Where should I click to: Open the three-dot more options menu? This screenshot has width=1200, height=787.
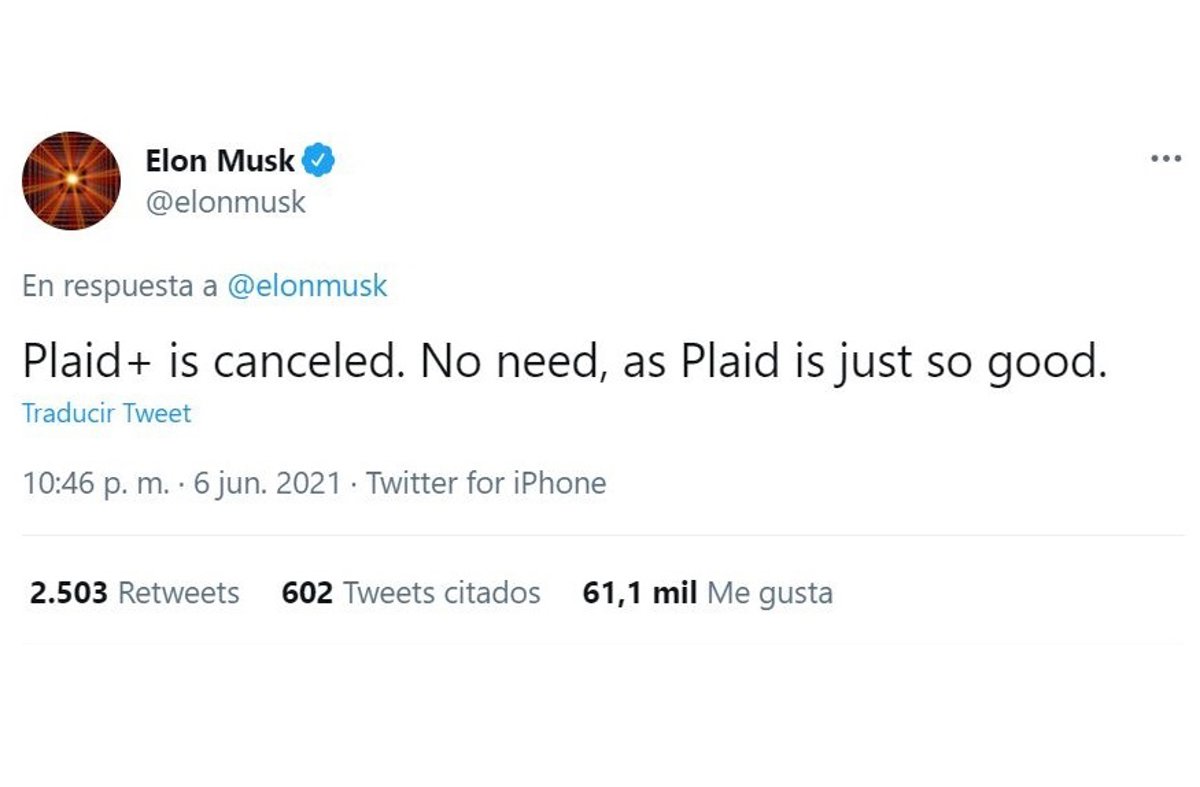click(x=1165, y=160)
